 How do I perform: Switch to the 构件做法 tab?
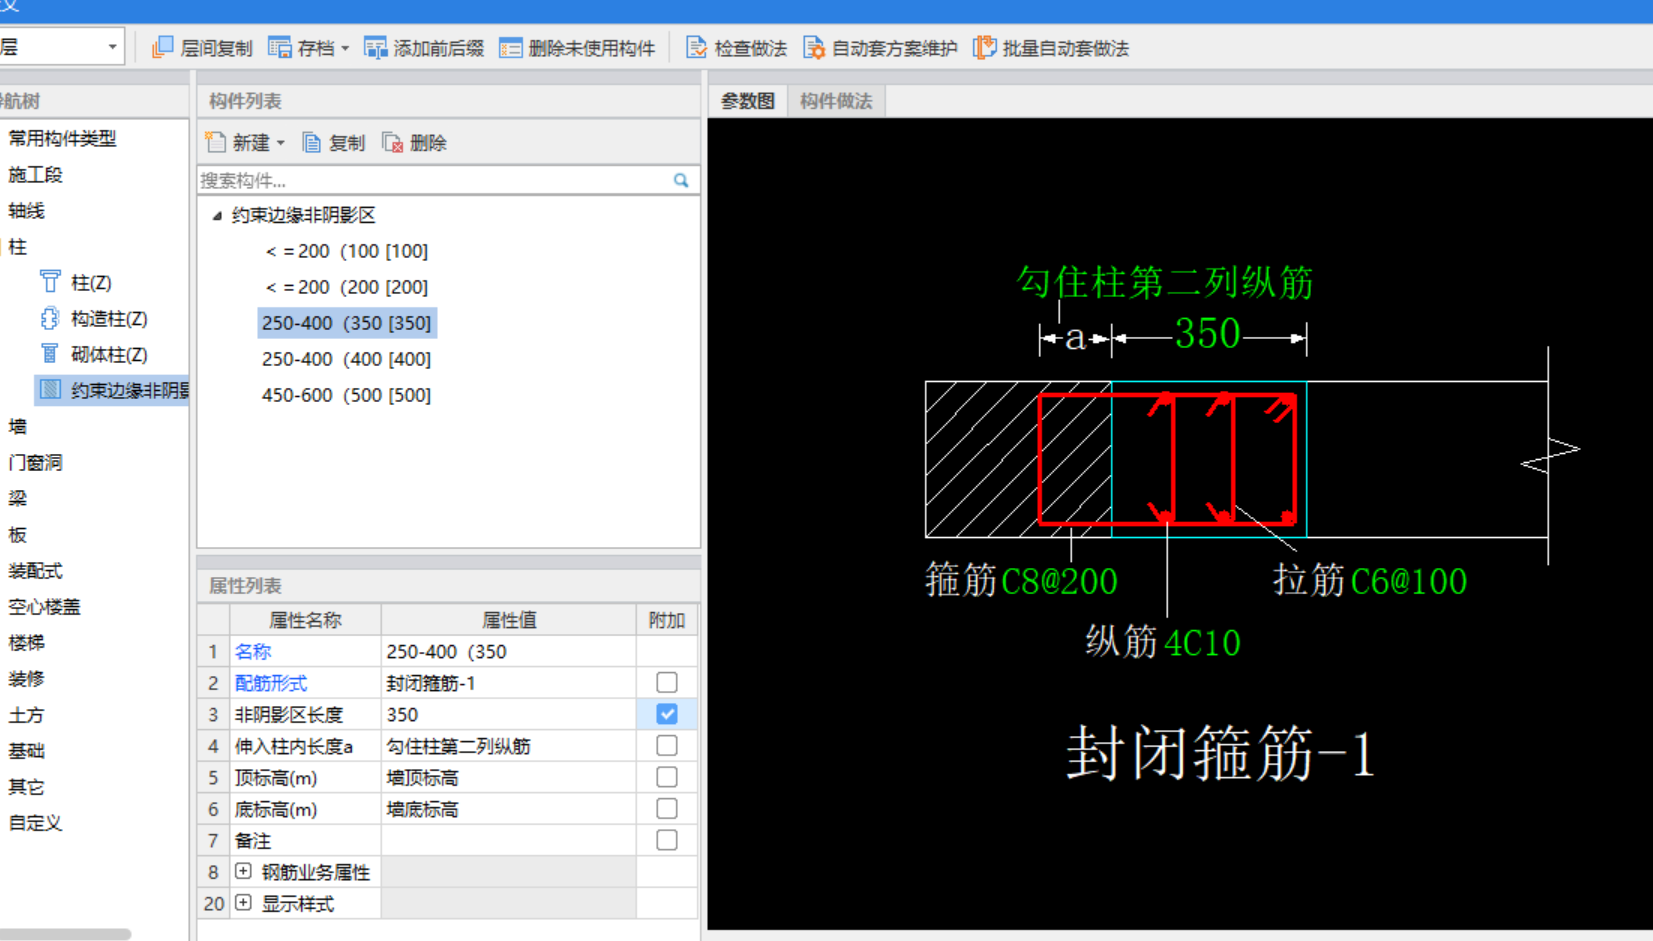click(x=836, y=101)
